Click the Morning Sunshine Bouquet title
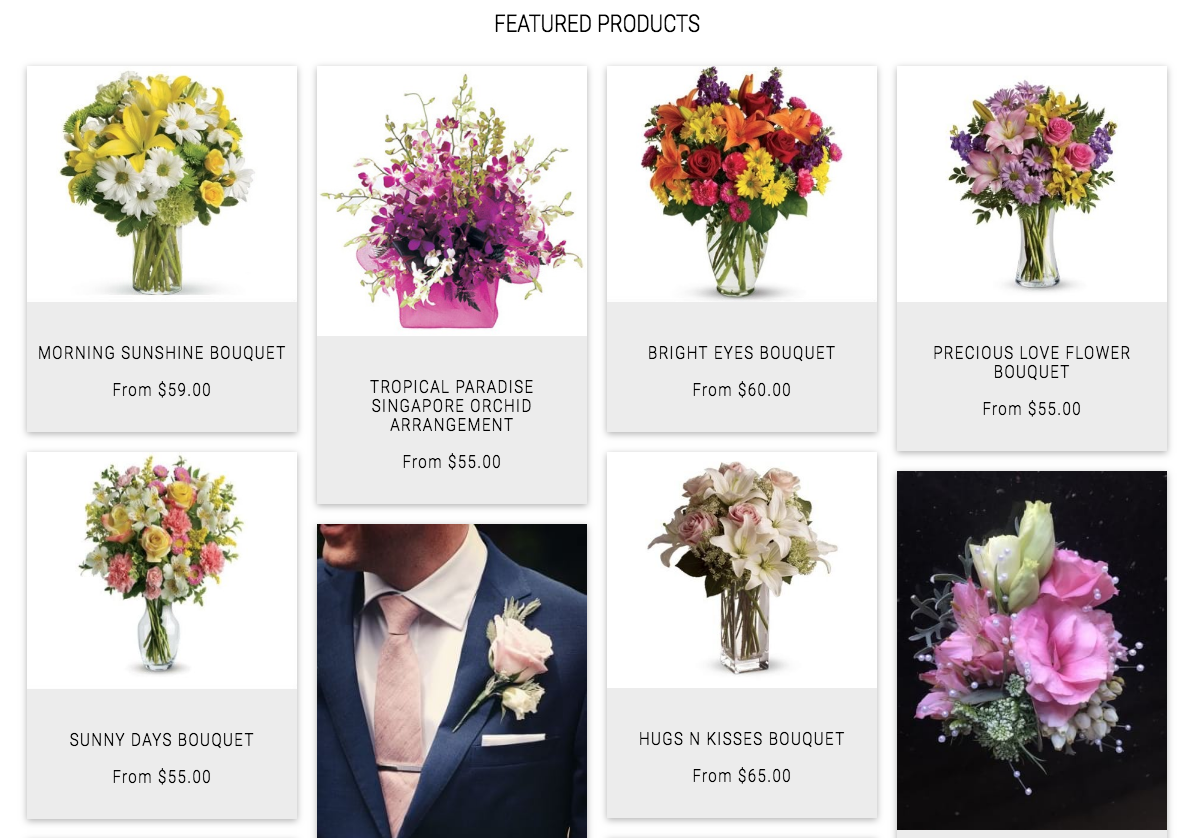The width and height of the screenshot is (1195, 838). [162, 353]
